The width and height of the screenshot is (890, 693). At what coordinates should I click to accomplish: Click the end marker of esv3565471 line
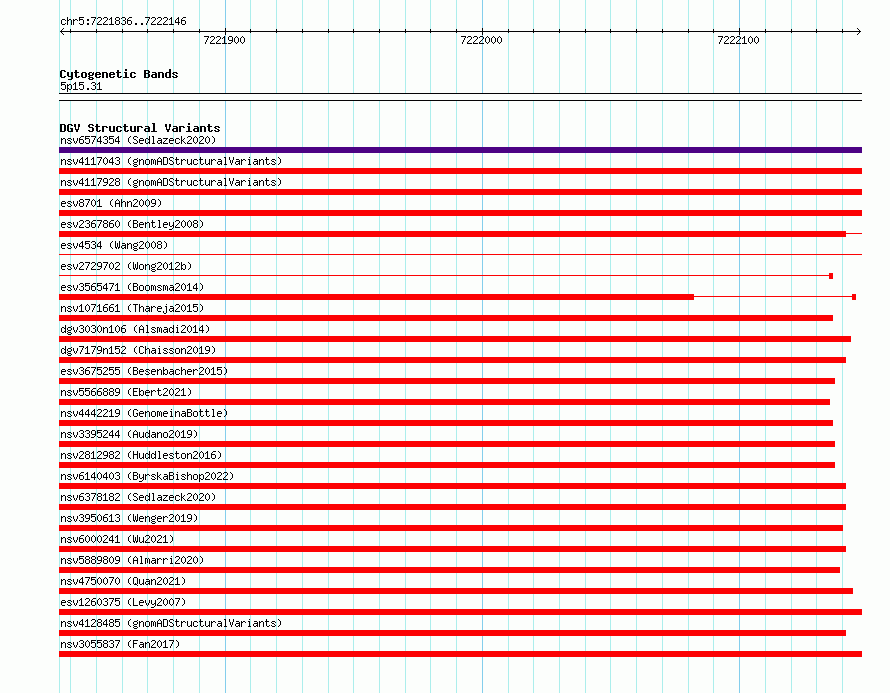854,297
